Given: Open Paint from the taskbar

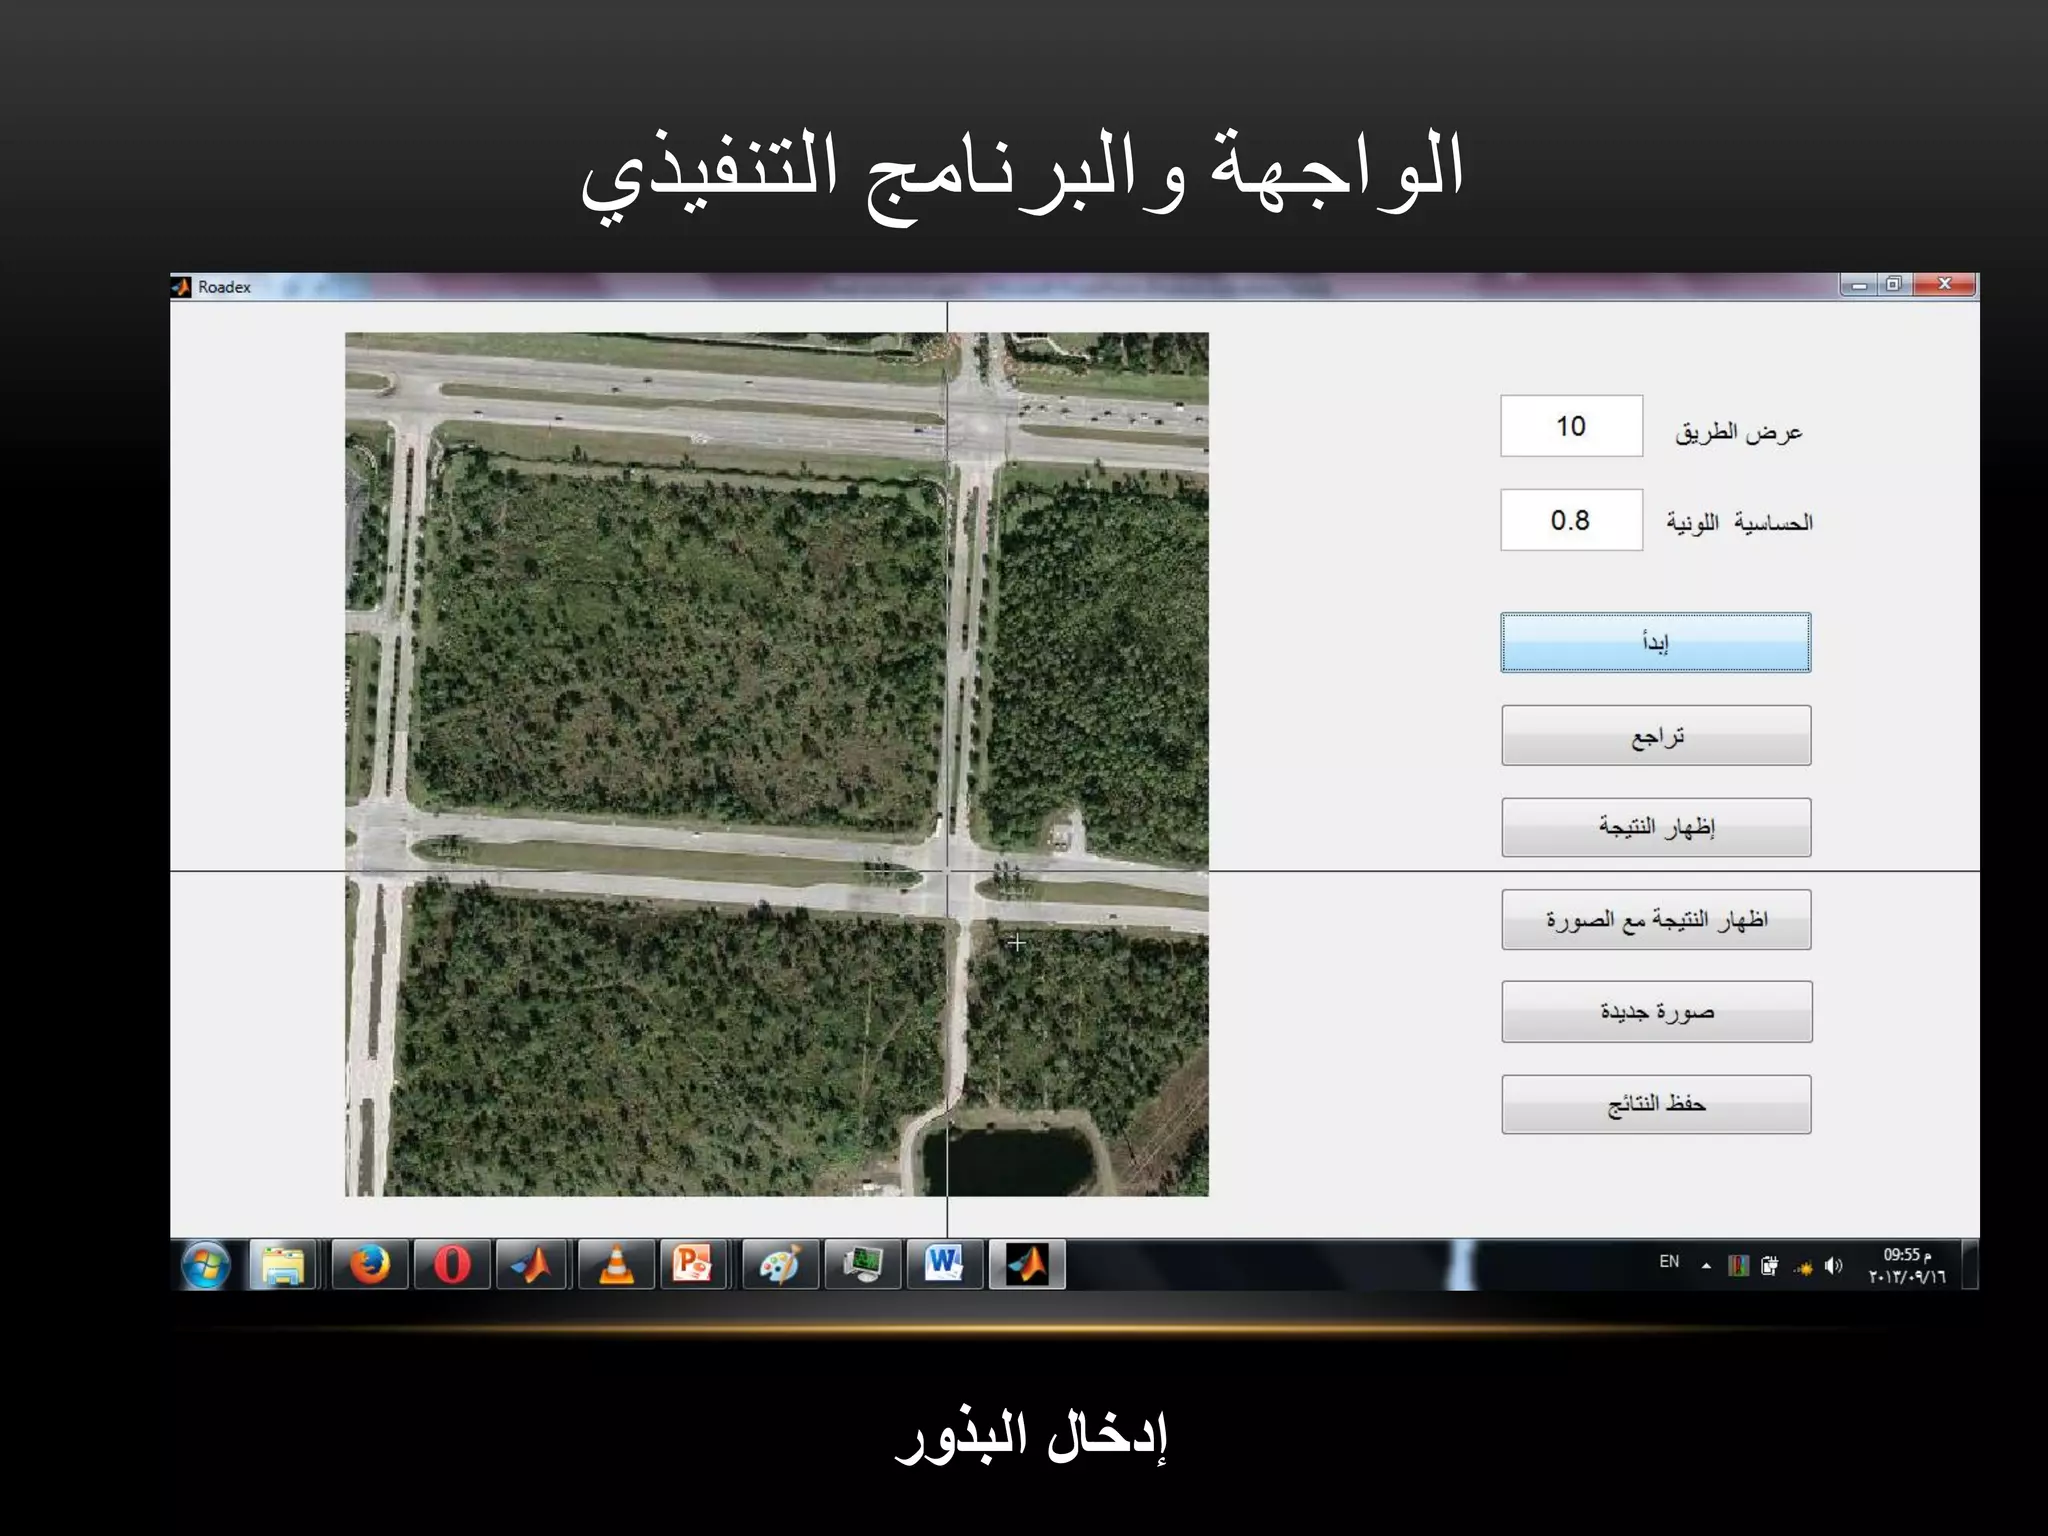Looking at the screenshot, I should 780,1265.
